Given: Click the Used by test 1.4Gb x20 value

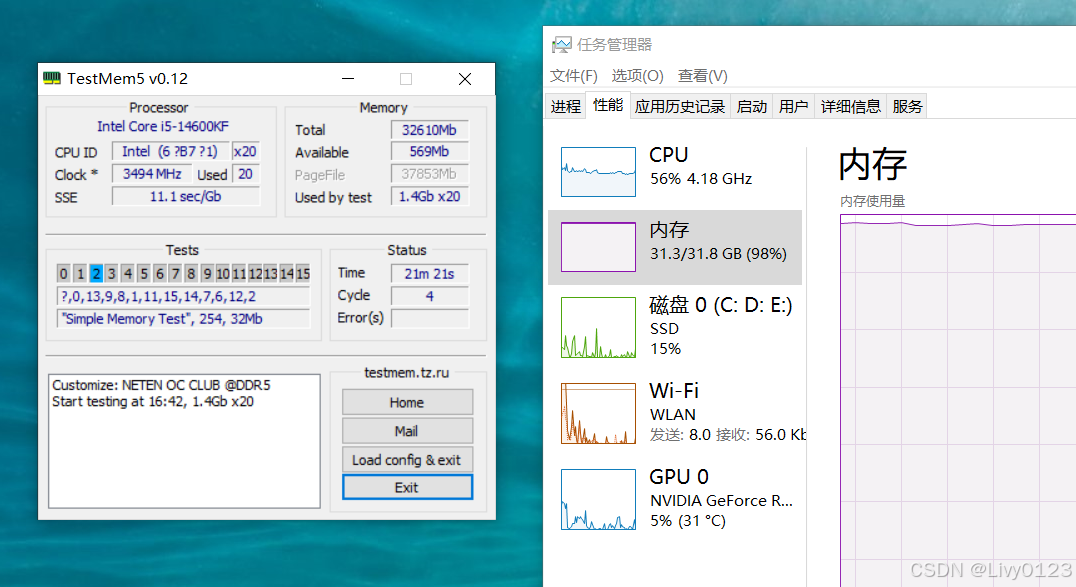Looking at the screenshot, I should click(x=429, y=196).
